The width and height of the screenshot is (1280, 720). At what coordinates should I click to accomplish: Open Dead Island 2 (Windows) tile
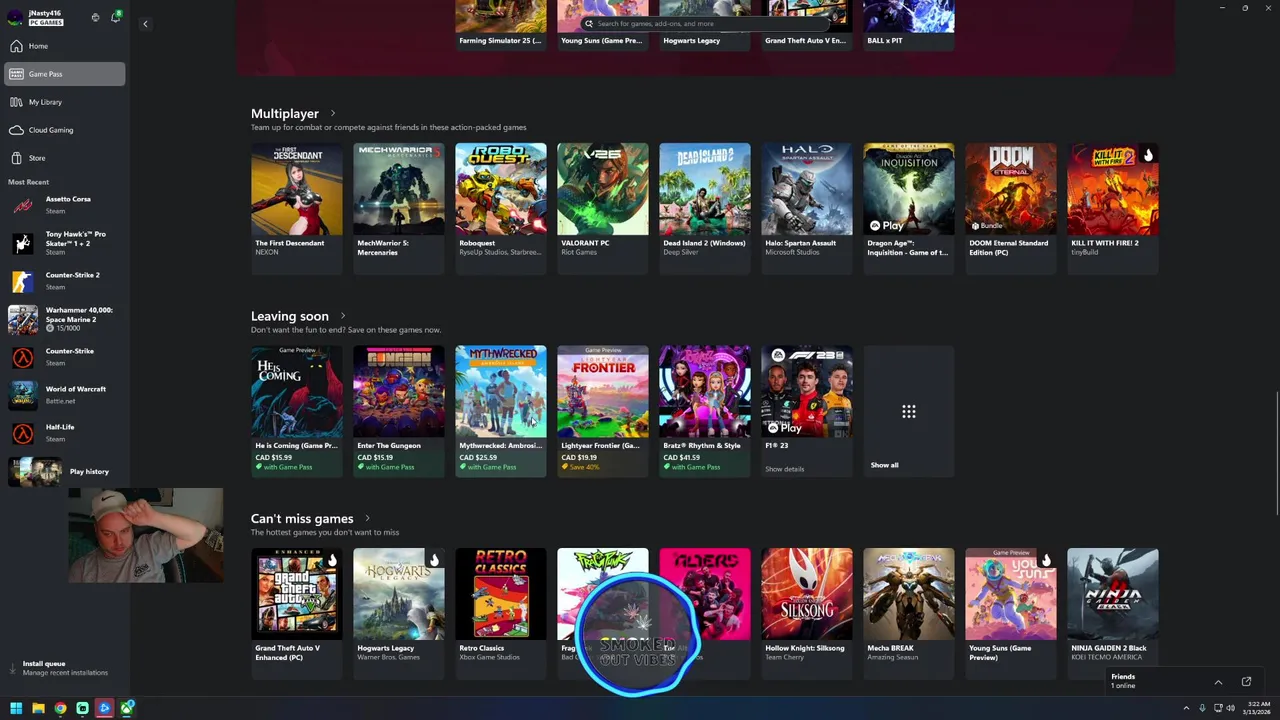coord(704,208)
